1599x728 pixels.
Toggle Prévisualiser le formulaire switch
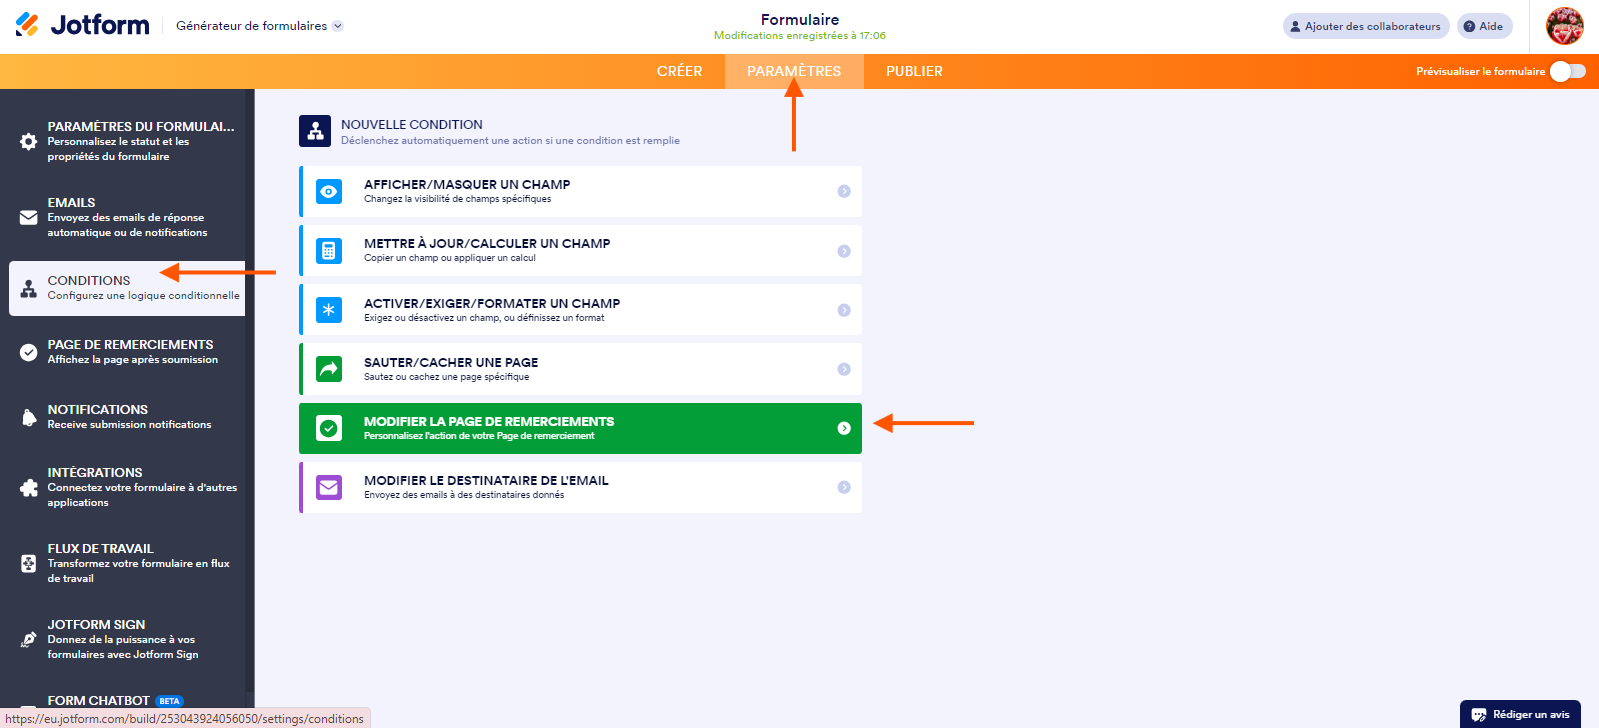1567,71
